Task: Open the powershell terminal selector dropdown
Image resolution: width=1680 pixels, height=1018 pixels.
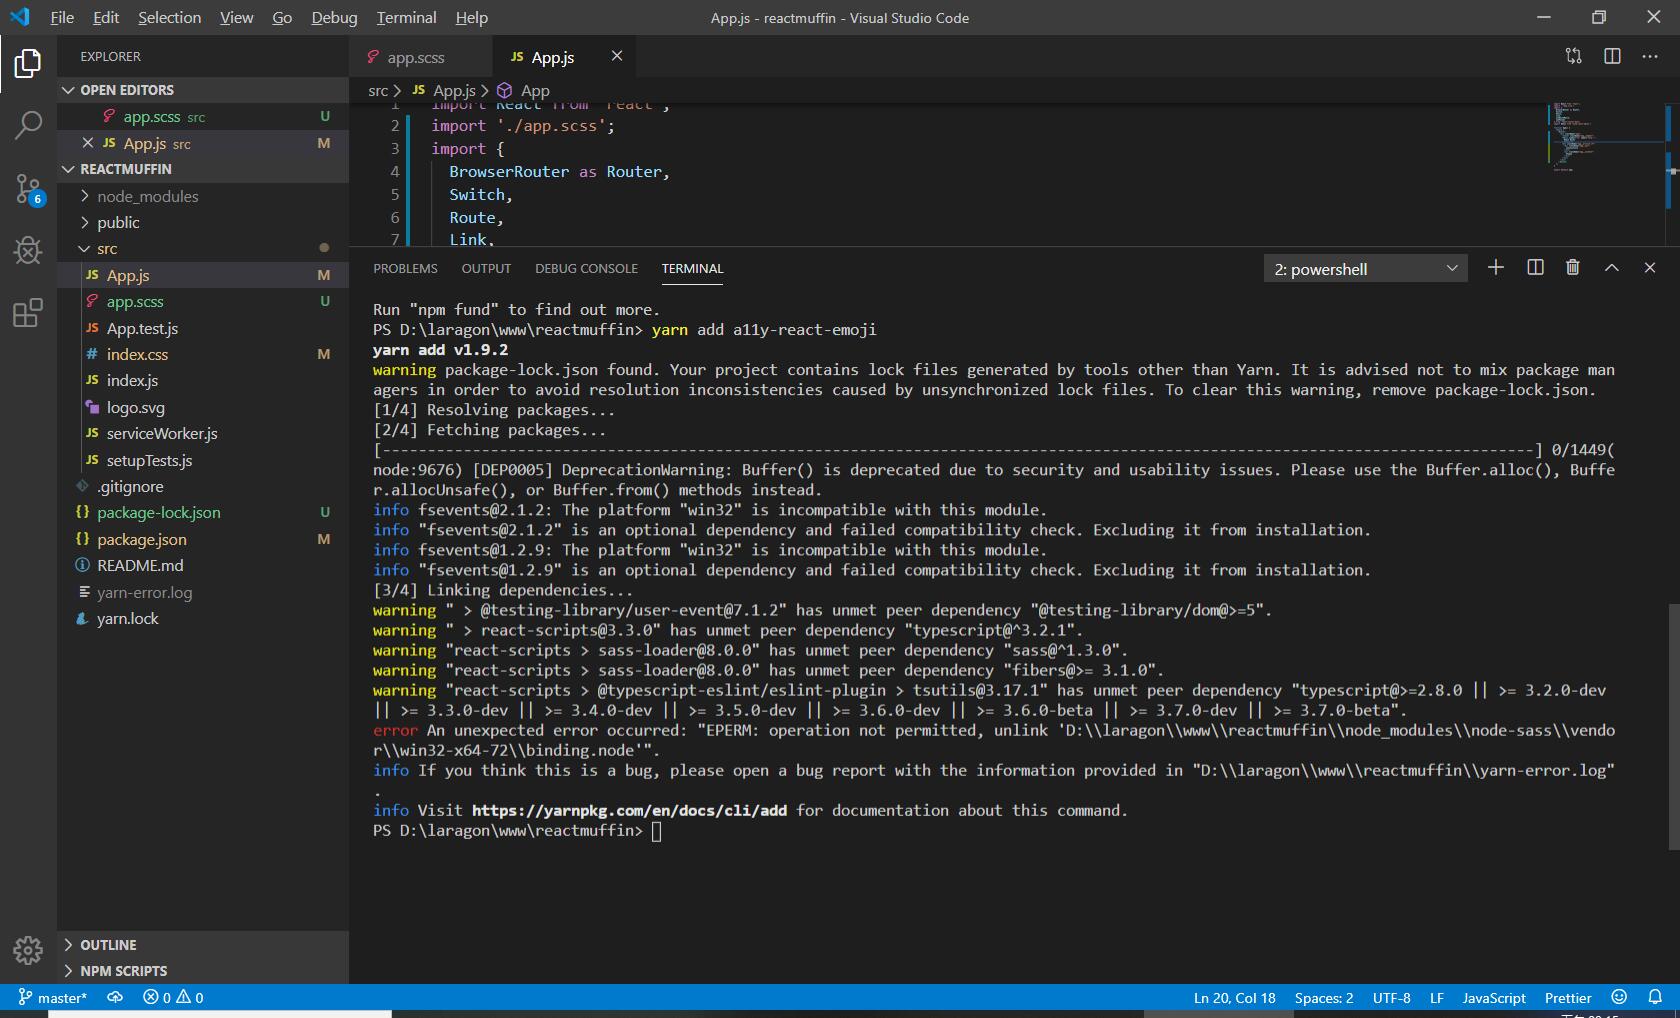Action: point(1365,269)
